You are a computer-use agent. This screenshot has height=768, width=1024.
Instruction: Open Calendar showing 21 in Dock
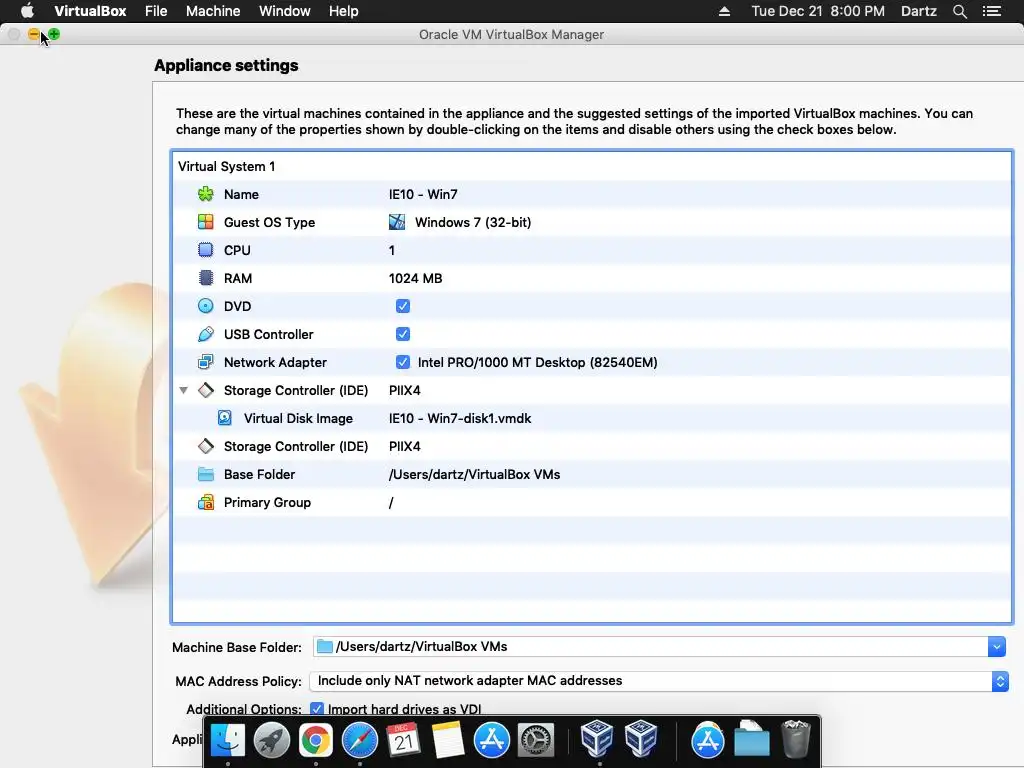(404, 740)
